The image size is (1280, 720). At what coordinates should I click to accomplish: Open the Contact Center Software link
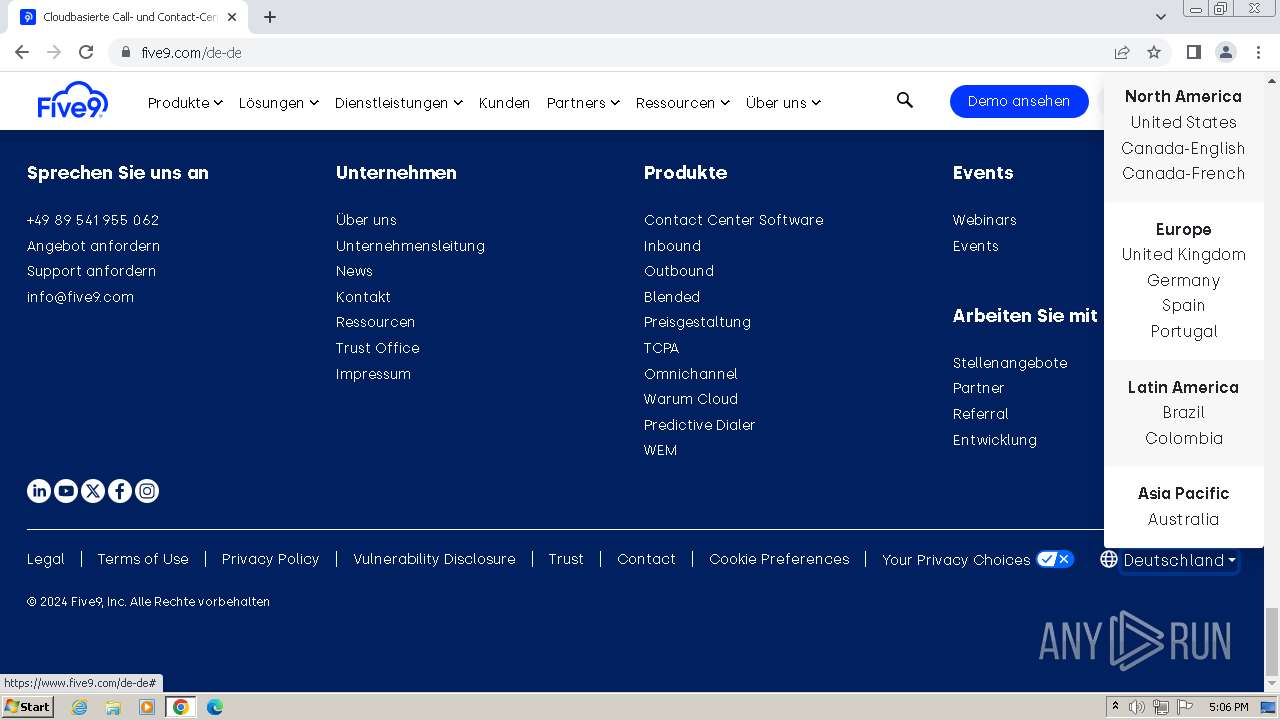(x=733, y=220)
